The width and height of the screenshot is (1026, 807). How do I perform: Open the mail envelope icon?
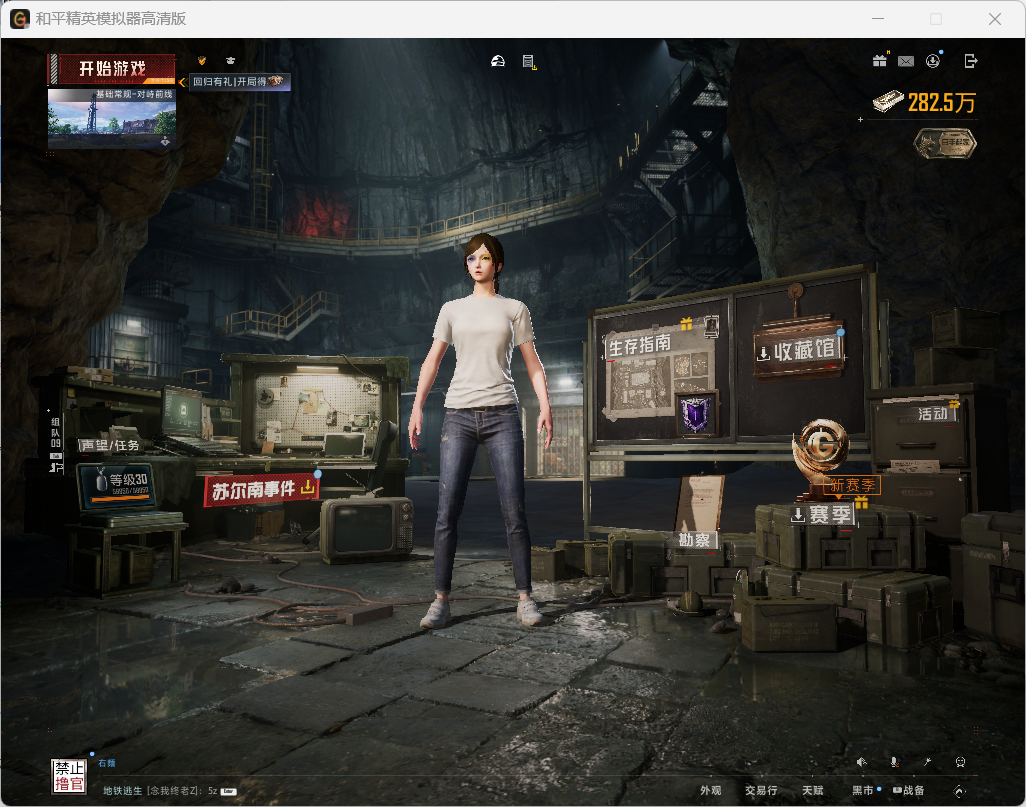pyautogui.click(x=906, y=62)
